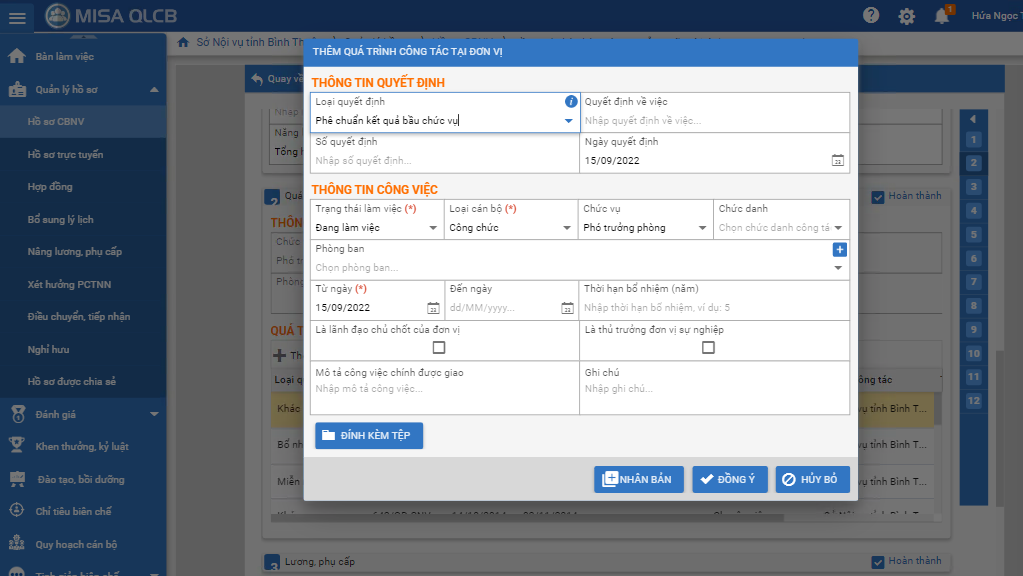
Task: Expand the Trạng thái làm việc dropdown
Action: click(x=433, y=228)
